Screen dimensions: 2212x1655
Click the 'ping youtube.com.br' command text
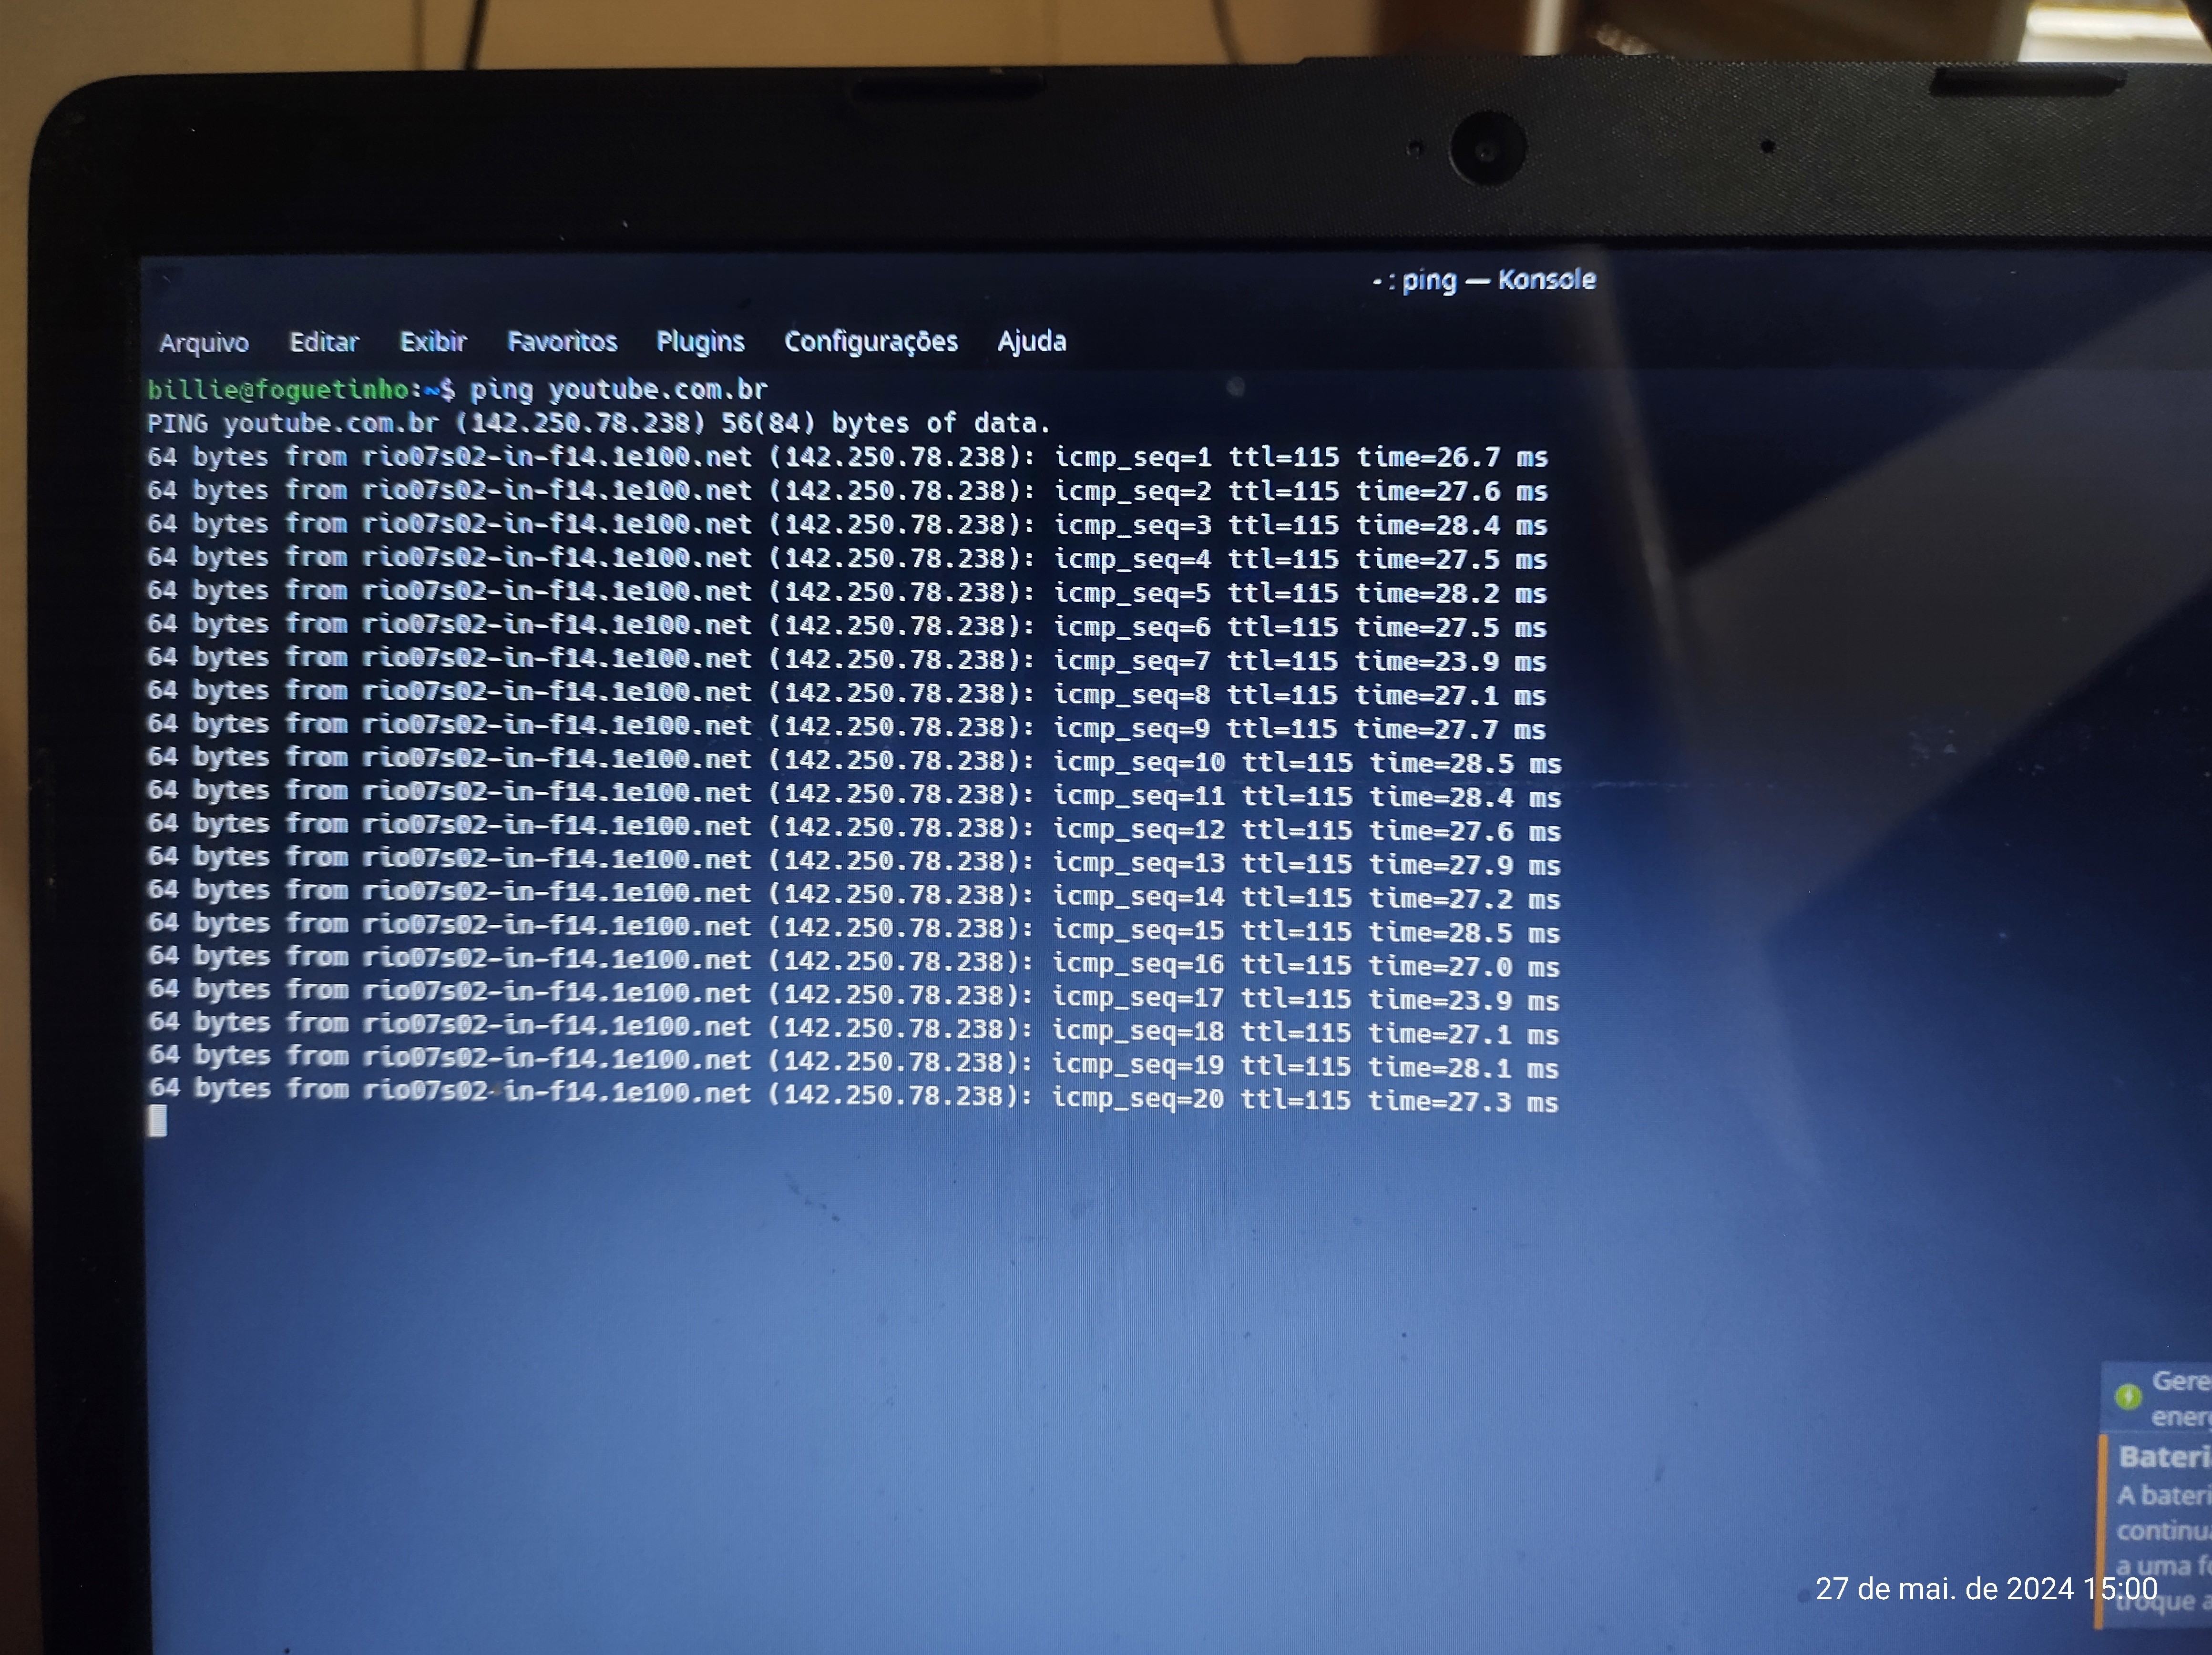click(618, 389)
